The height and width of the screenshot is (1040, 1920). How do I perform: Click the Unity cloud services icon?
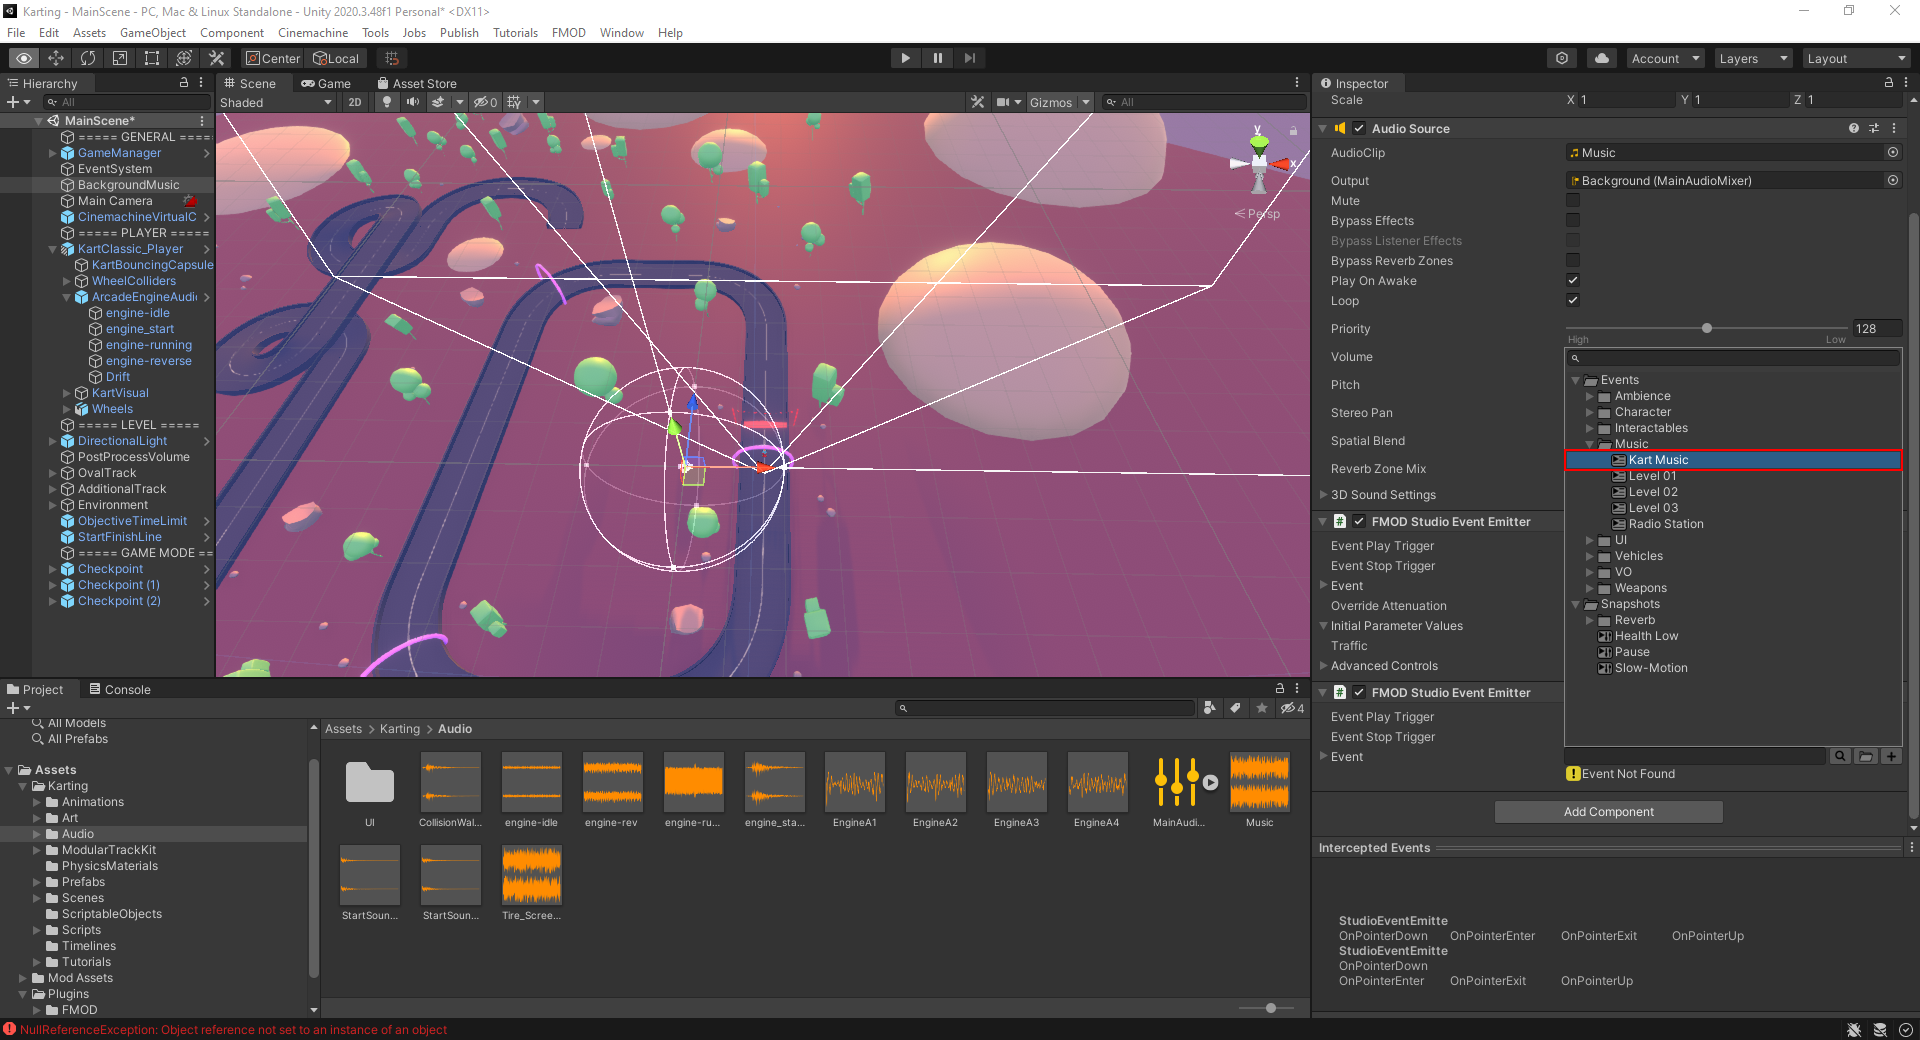1601,58
